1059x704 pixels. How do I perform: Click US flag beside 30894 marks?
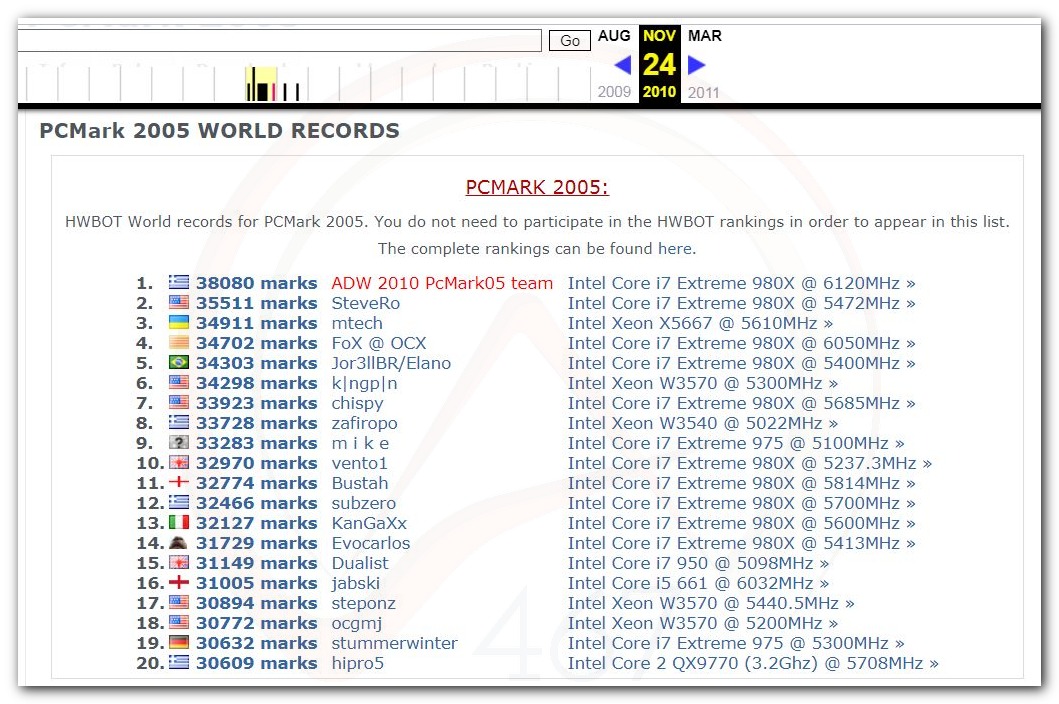(178, 602)
